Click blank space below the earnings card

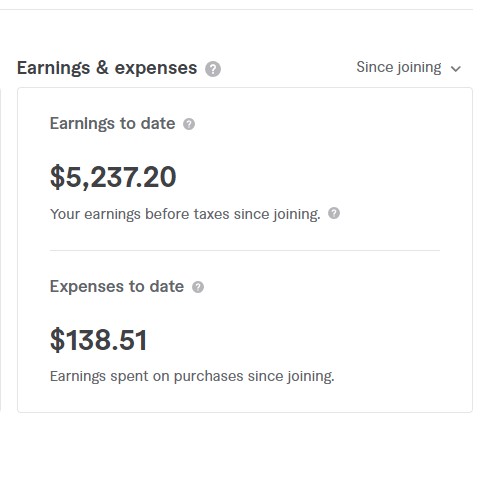click(245, 445)
